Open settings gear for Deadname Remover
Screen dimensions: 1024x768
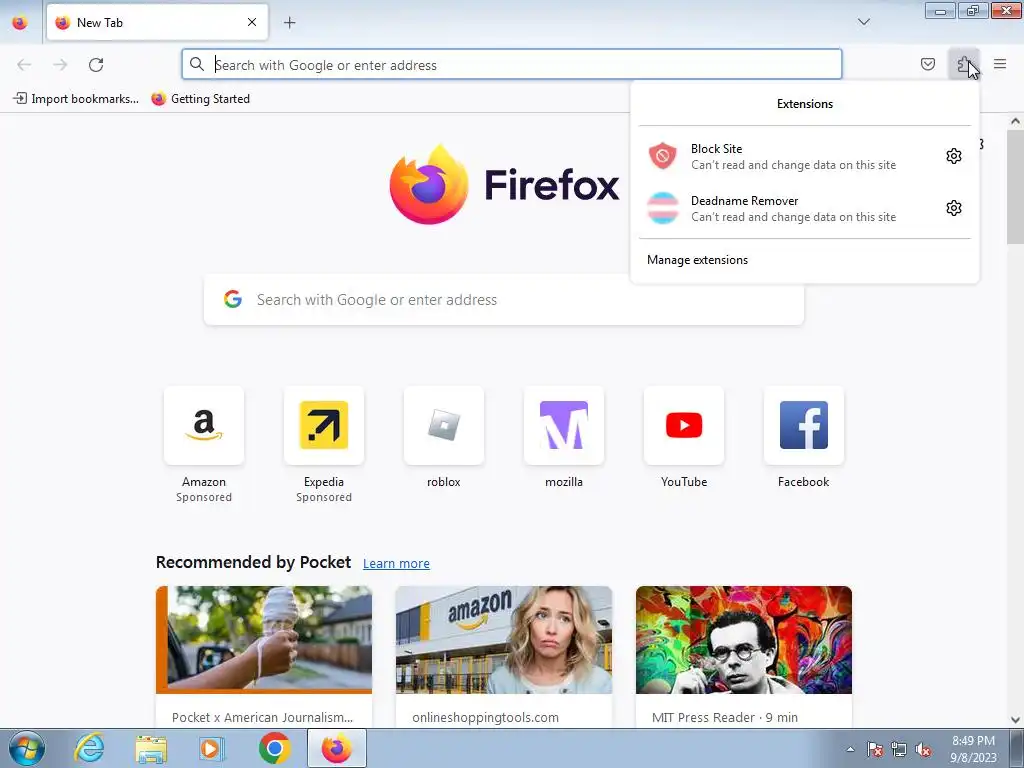(953, 208)
